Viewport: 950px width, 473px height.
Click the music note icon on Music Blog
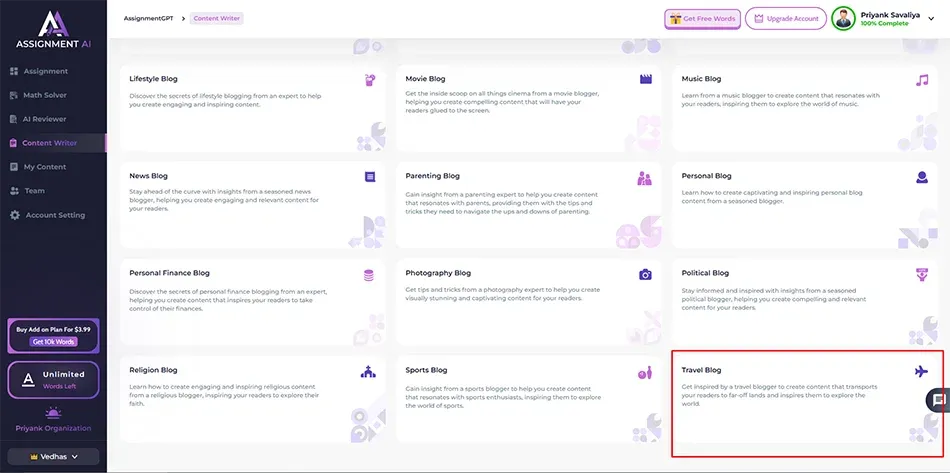[x=921, y=80]
